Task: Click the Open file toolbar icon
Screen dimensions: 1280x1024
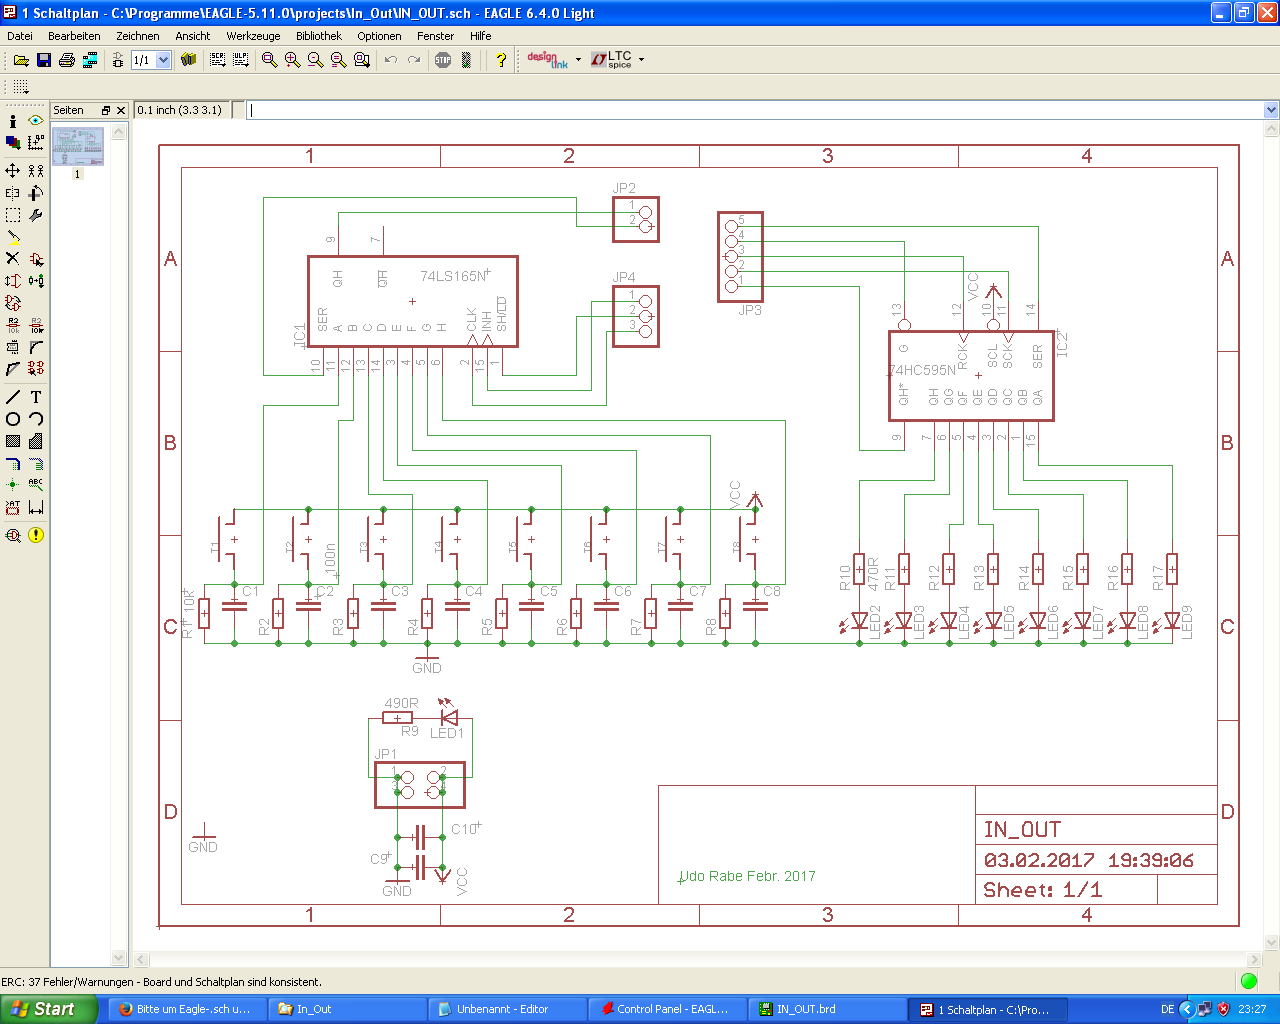Action: tap(20, 60)
